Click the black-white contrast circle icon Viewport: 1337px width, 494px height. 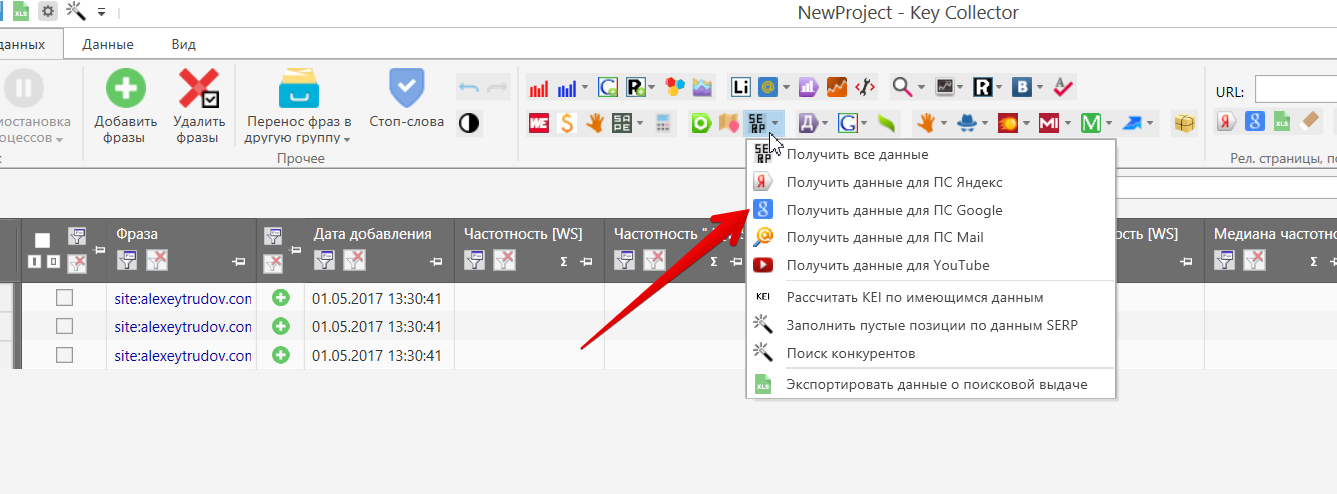tap(468, 123)
